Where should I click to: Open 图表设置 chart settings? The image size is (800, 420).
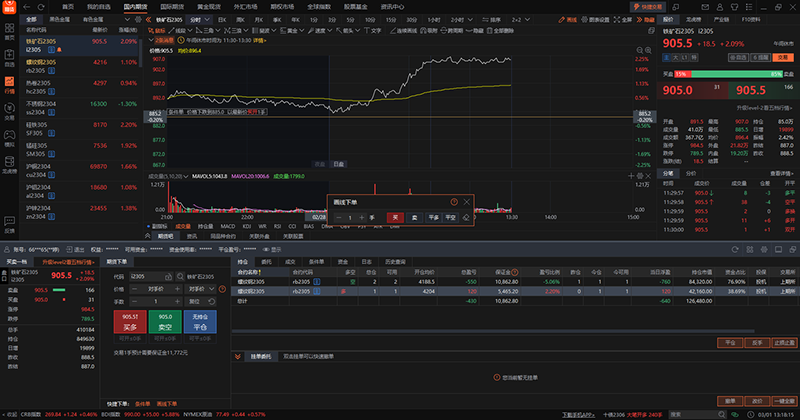coord(594,19)
